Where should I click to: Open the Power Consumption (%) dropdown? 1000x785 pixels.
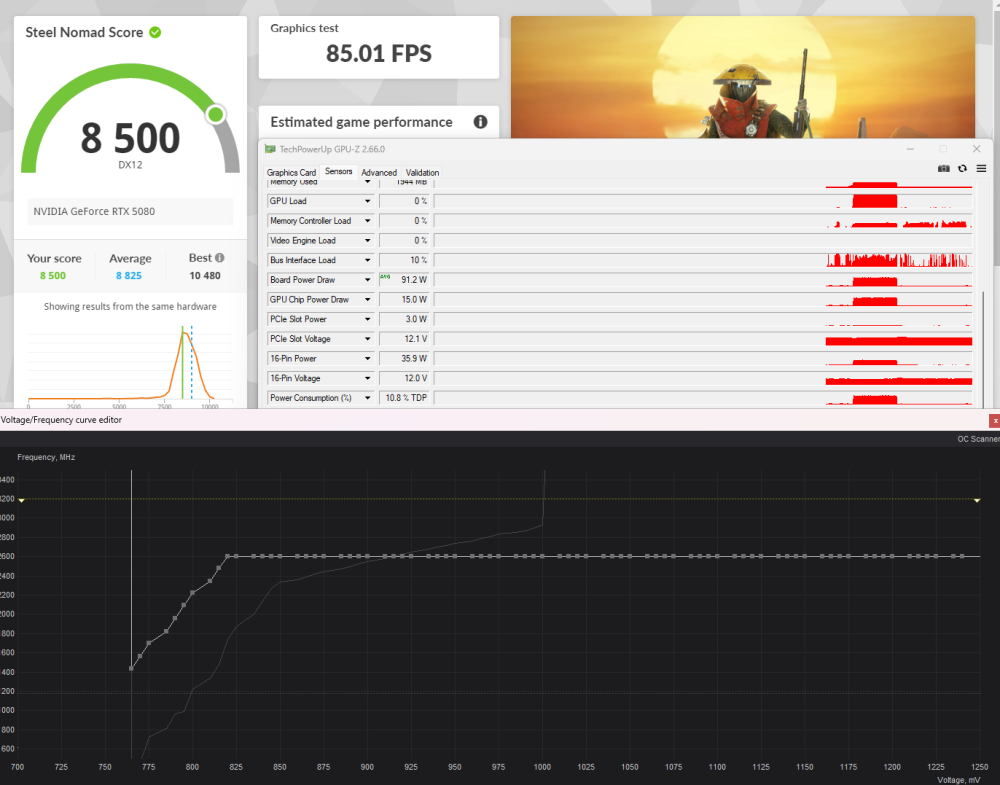[x=367, y=398]
